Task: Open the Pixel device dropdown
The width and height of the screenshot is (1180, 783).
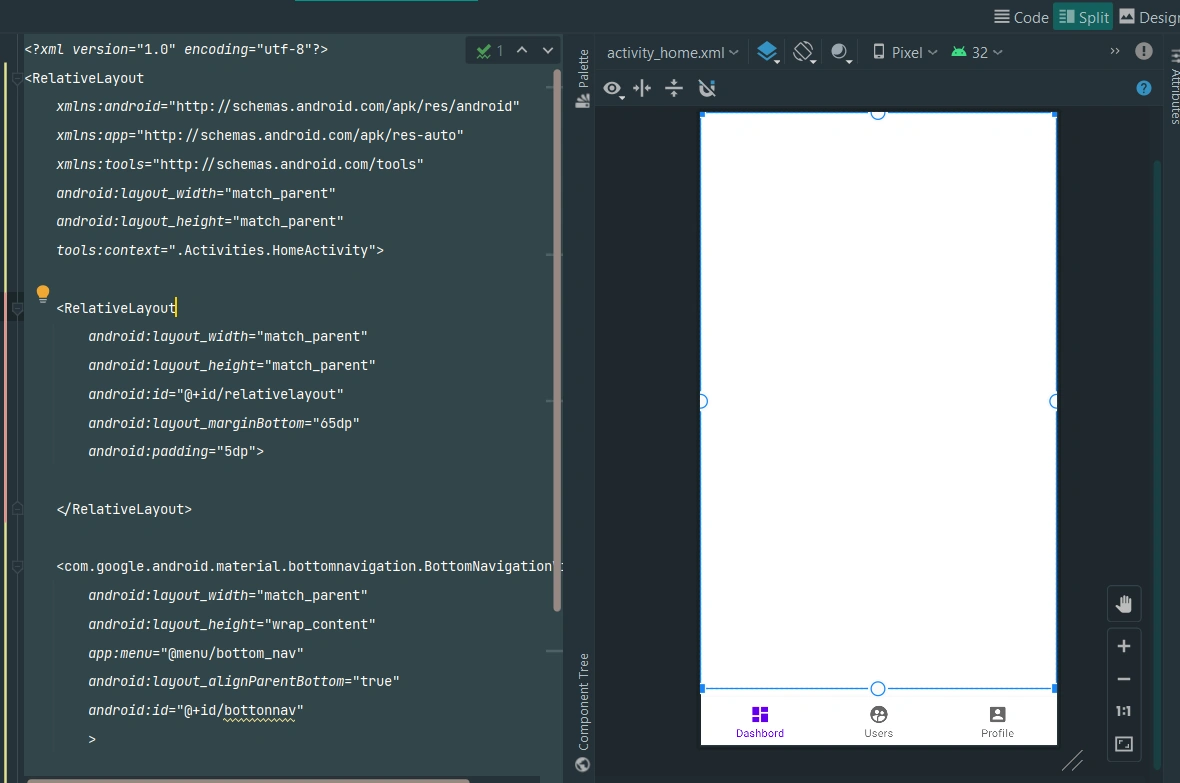Action: pyautogui.click(x=905, y=53)
